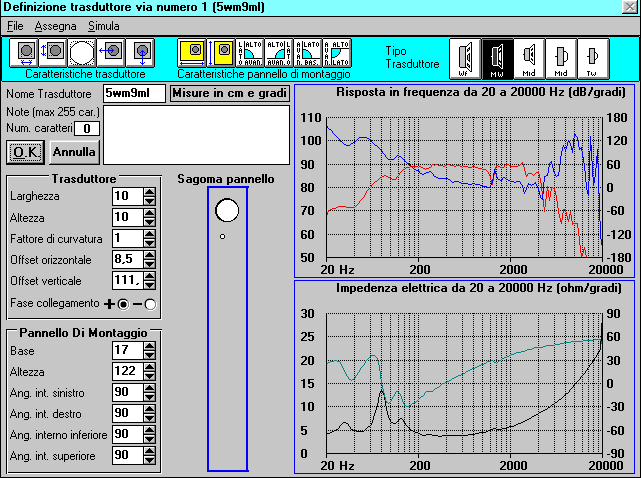Increase Offset verticale value

pyautogui.click(x=150, y=276)
